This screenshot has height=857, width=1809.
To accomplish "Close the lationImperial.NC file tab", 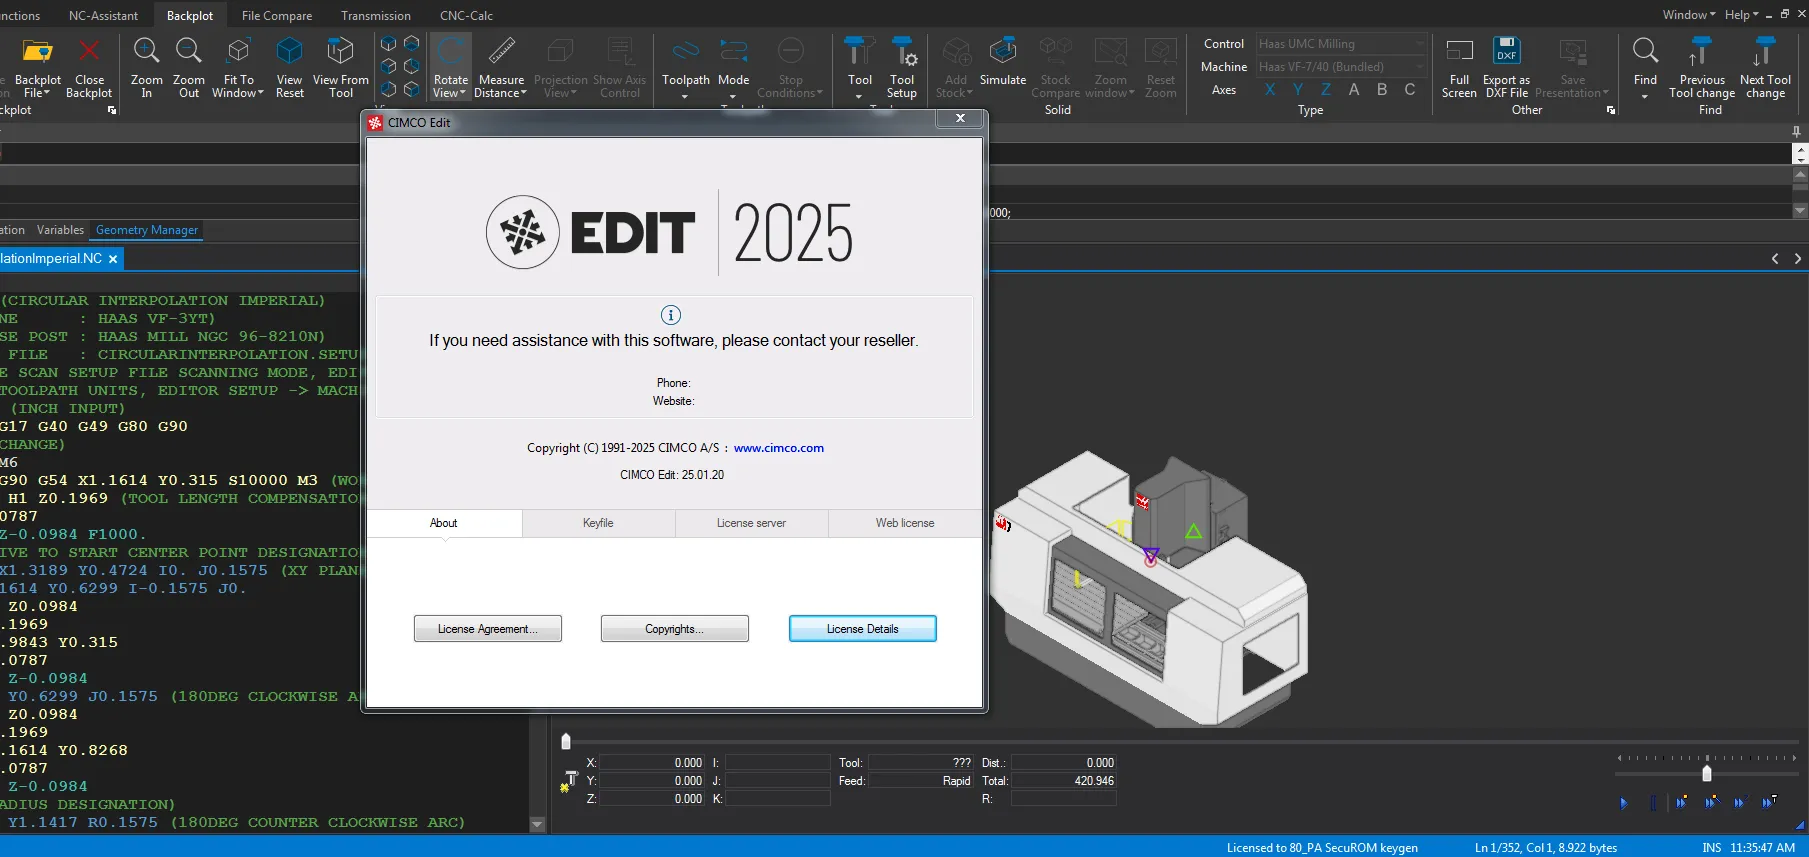I will point(113,259).
